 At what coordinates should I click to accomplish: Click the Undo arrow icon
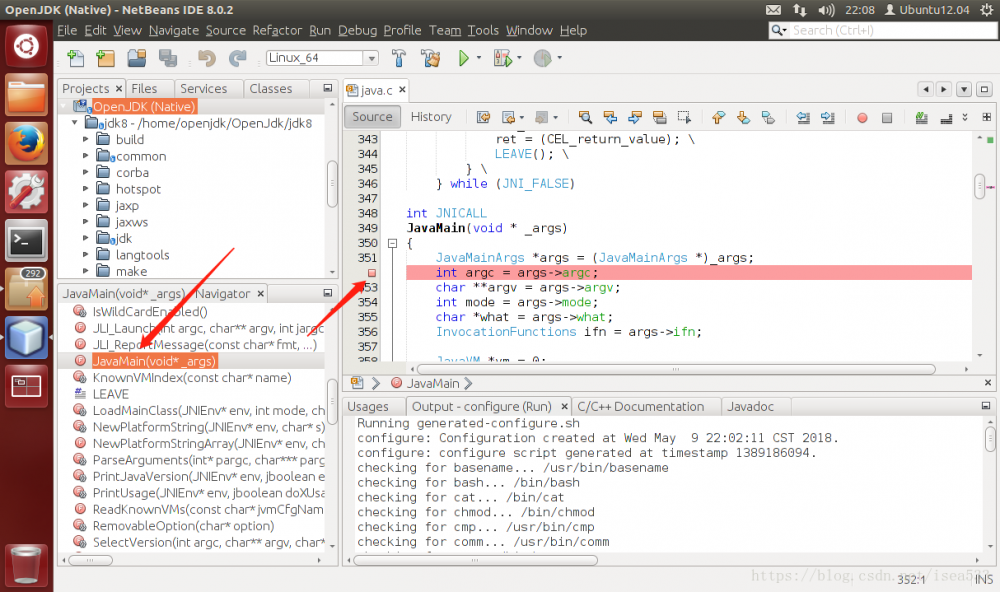[208, 58]
